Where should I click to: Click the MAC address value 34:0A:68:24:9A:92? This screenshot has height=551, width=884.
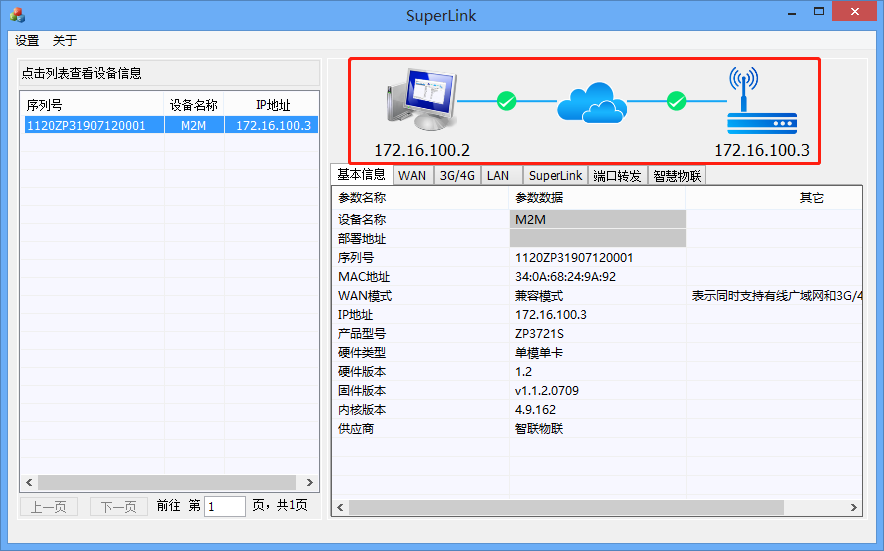pyautogui.click(x=565, y=276)
